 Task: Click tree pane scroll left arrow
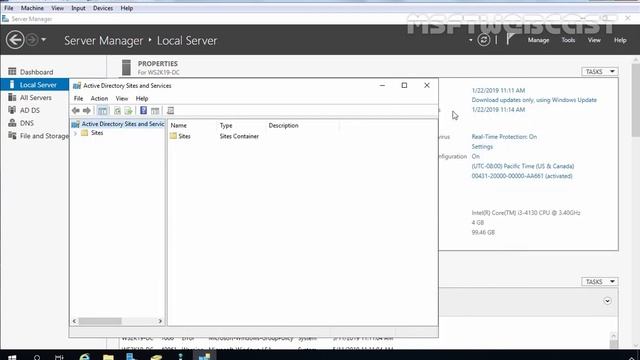tap(74, 321)
